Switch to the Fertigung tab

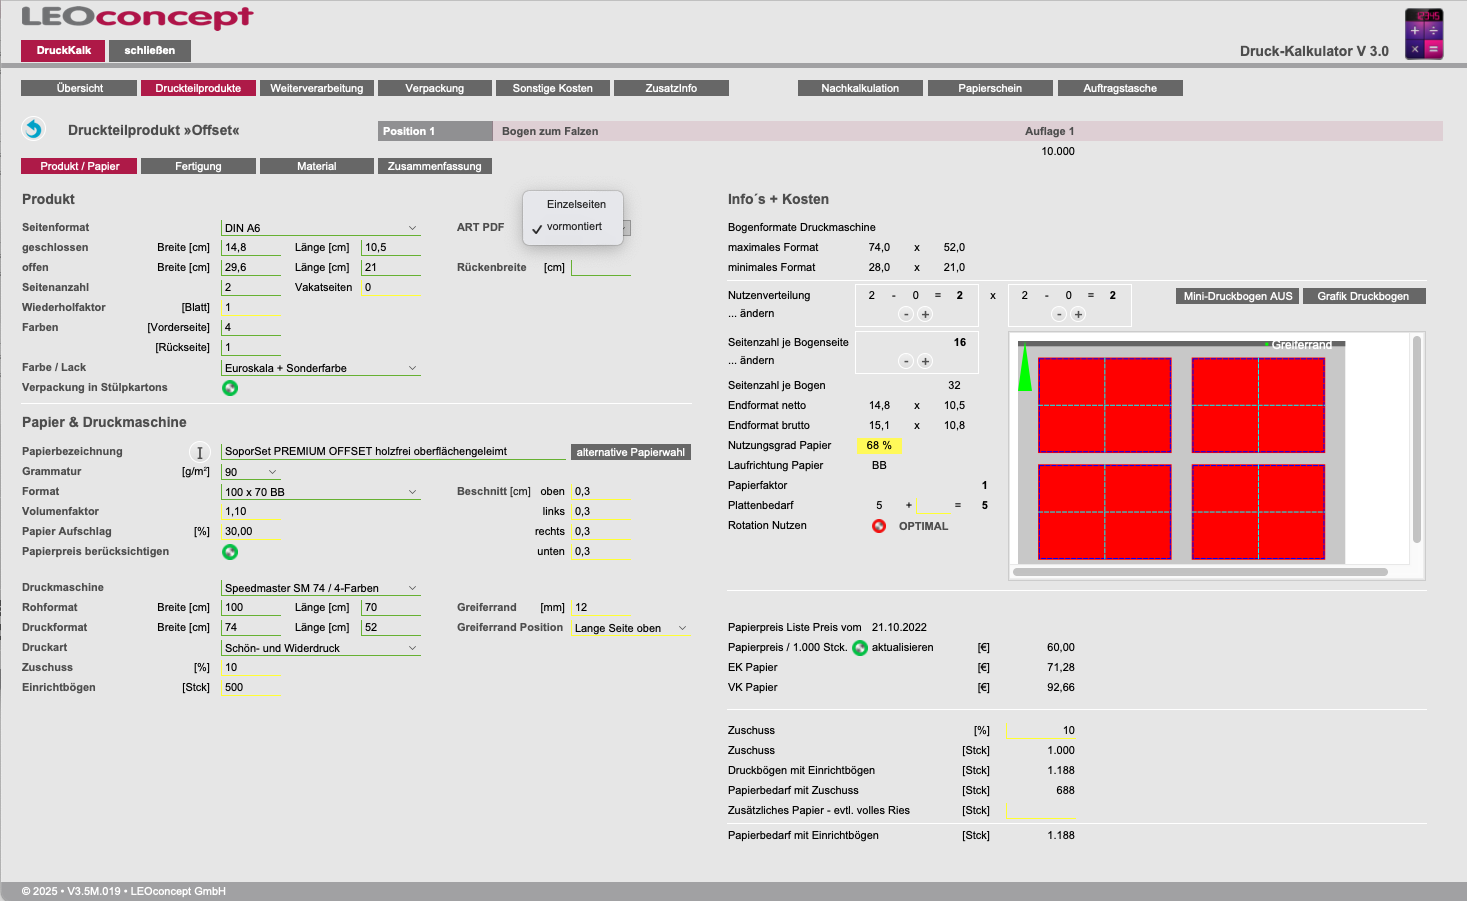click(x=198, y=166)
